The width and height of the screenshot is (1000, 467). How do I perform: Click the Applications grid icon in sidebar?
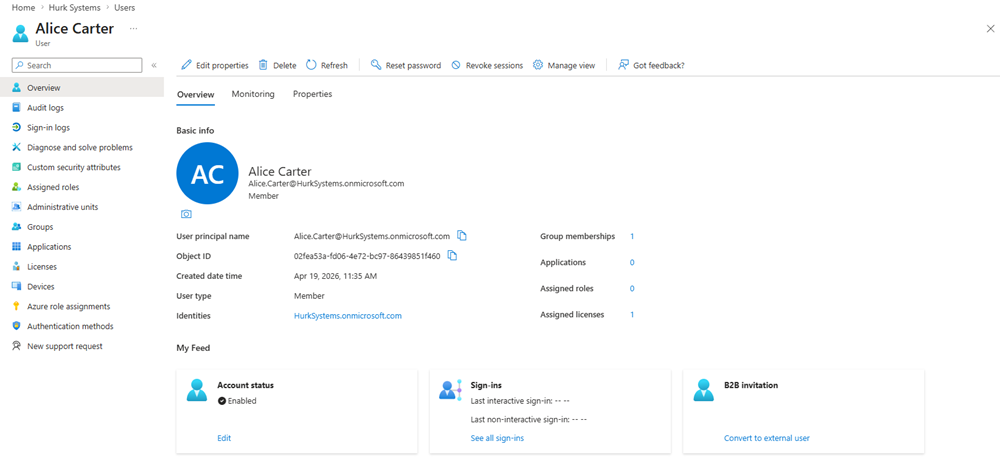coord(17,246)
